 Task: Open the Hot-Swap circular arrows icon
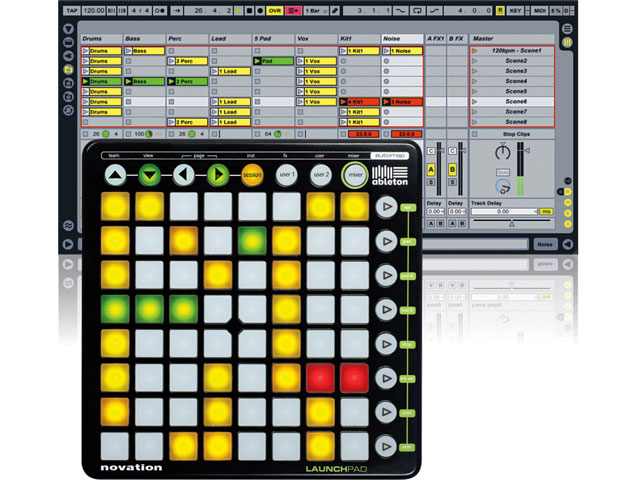tap(69, 110)
